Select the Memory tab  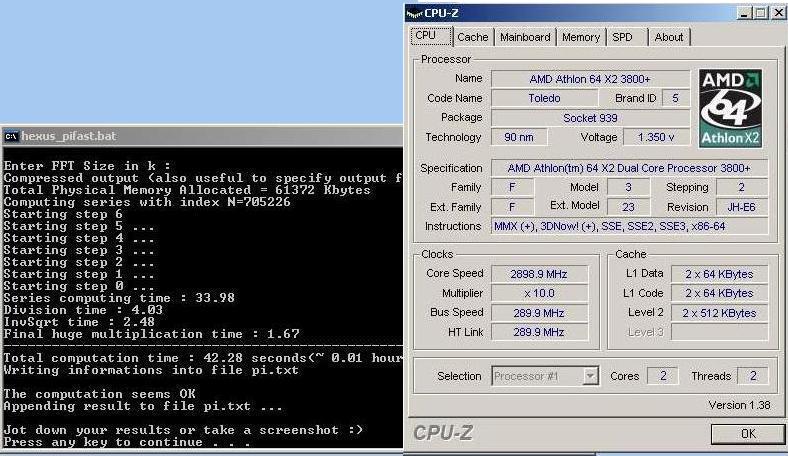pos(581,37)
